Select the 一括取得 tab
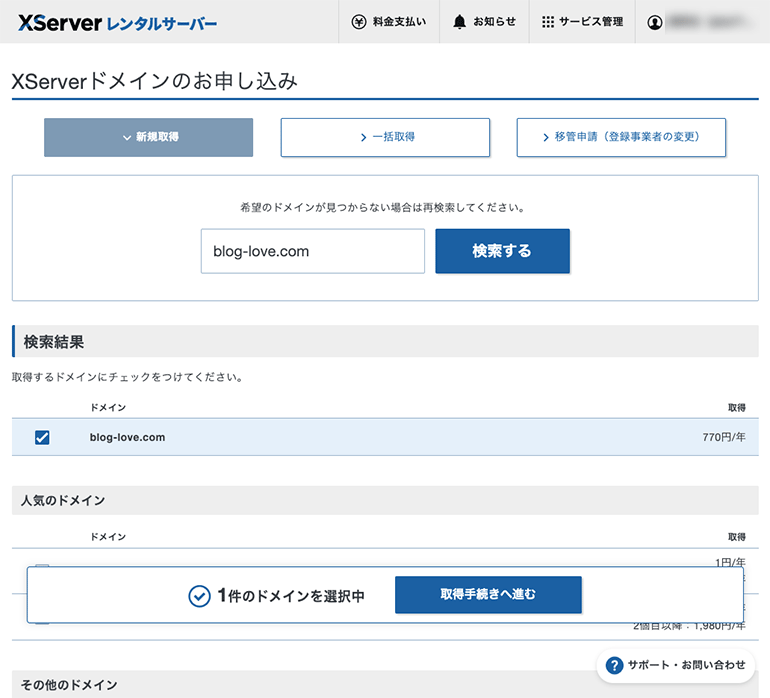770x698 pixels. (385, 137)
